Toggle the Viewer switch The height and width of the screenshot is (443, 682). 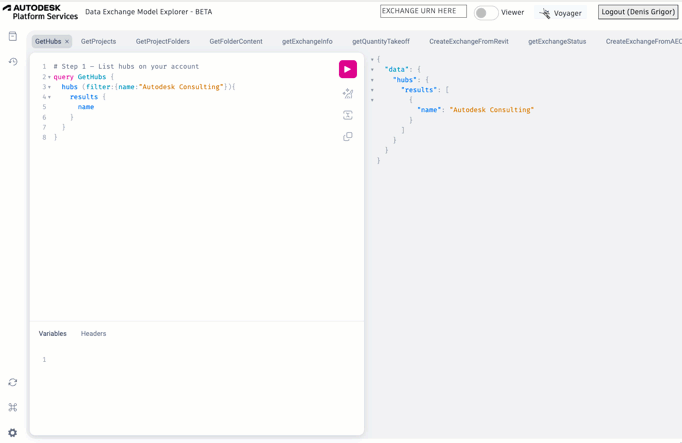point(485,13)
